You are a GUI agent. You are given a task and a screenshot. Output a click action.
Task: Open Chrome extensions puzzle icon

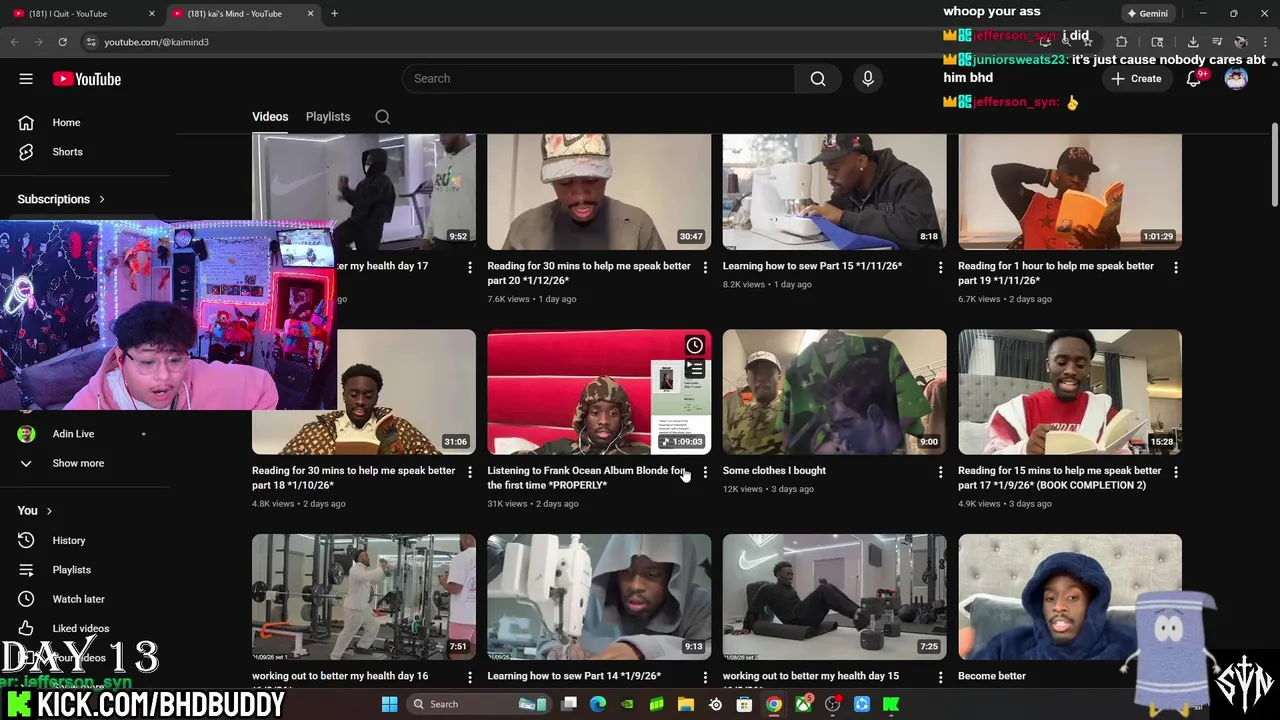pos(1121,42)
